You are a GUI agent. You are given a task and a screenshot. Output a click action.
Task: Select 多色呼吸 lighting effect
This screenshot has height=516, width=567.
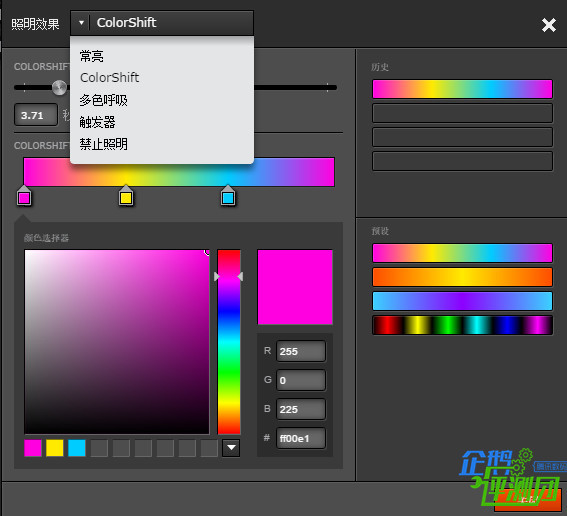(103, 100)
